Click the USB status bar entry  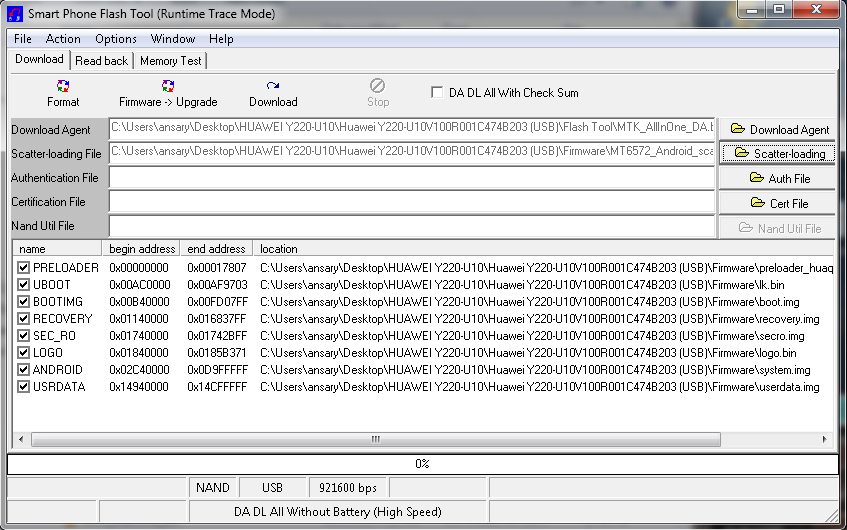click(x=272, y=487)
